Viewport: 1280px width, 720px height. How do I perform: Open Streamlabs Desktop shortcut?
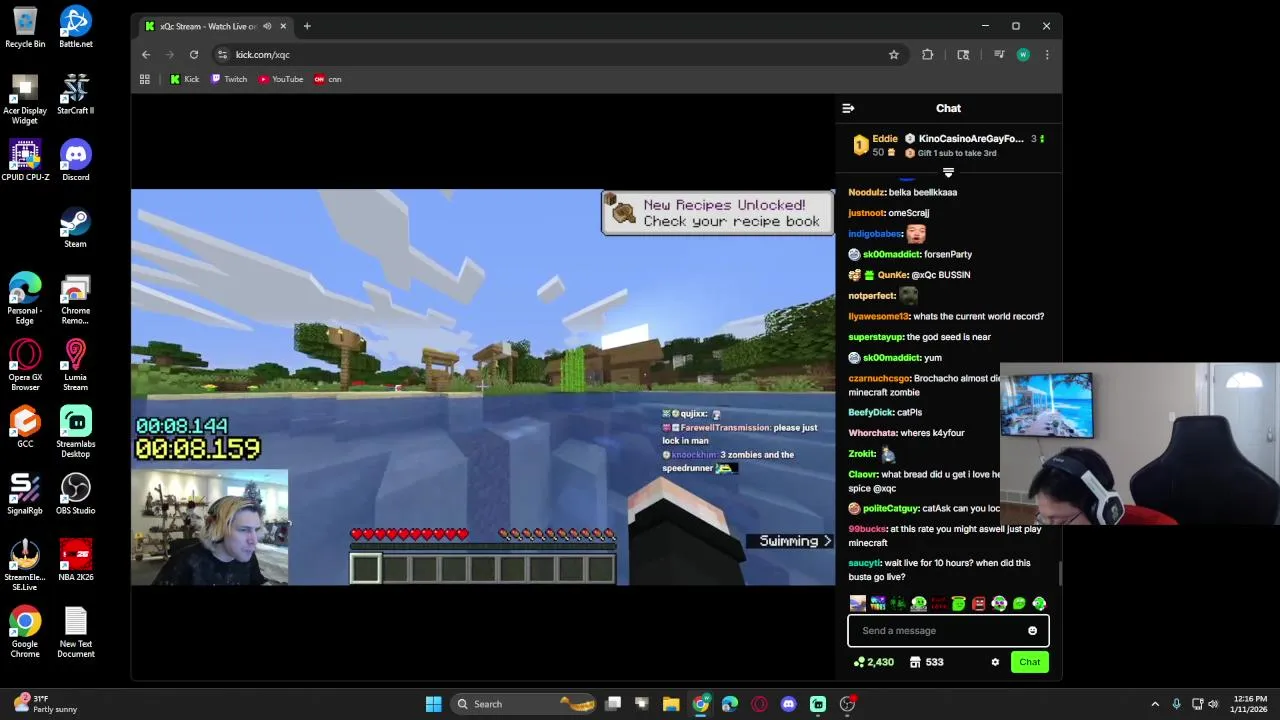[x=75, y=432]
